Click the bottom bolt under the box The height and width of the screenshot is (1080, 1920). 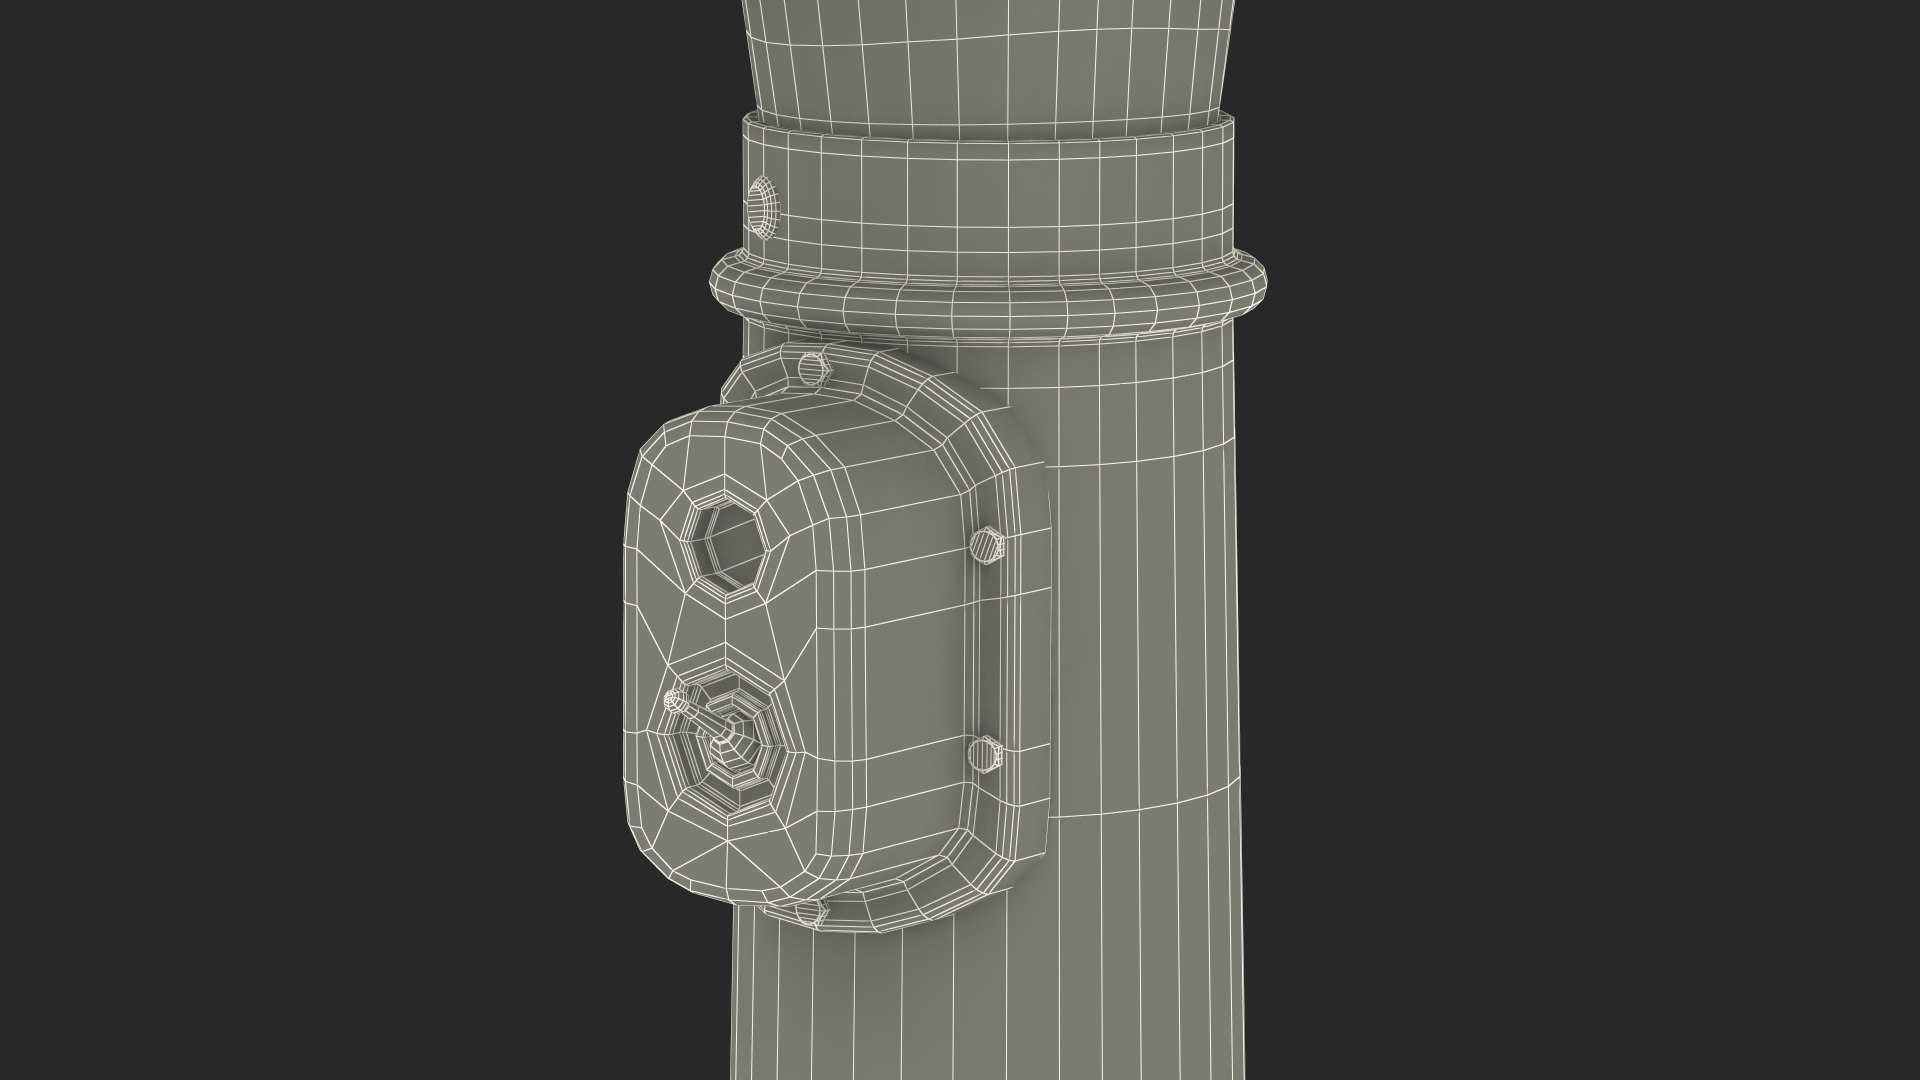pyautogui.click(x=811, y=911)
